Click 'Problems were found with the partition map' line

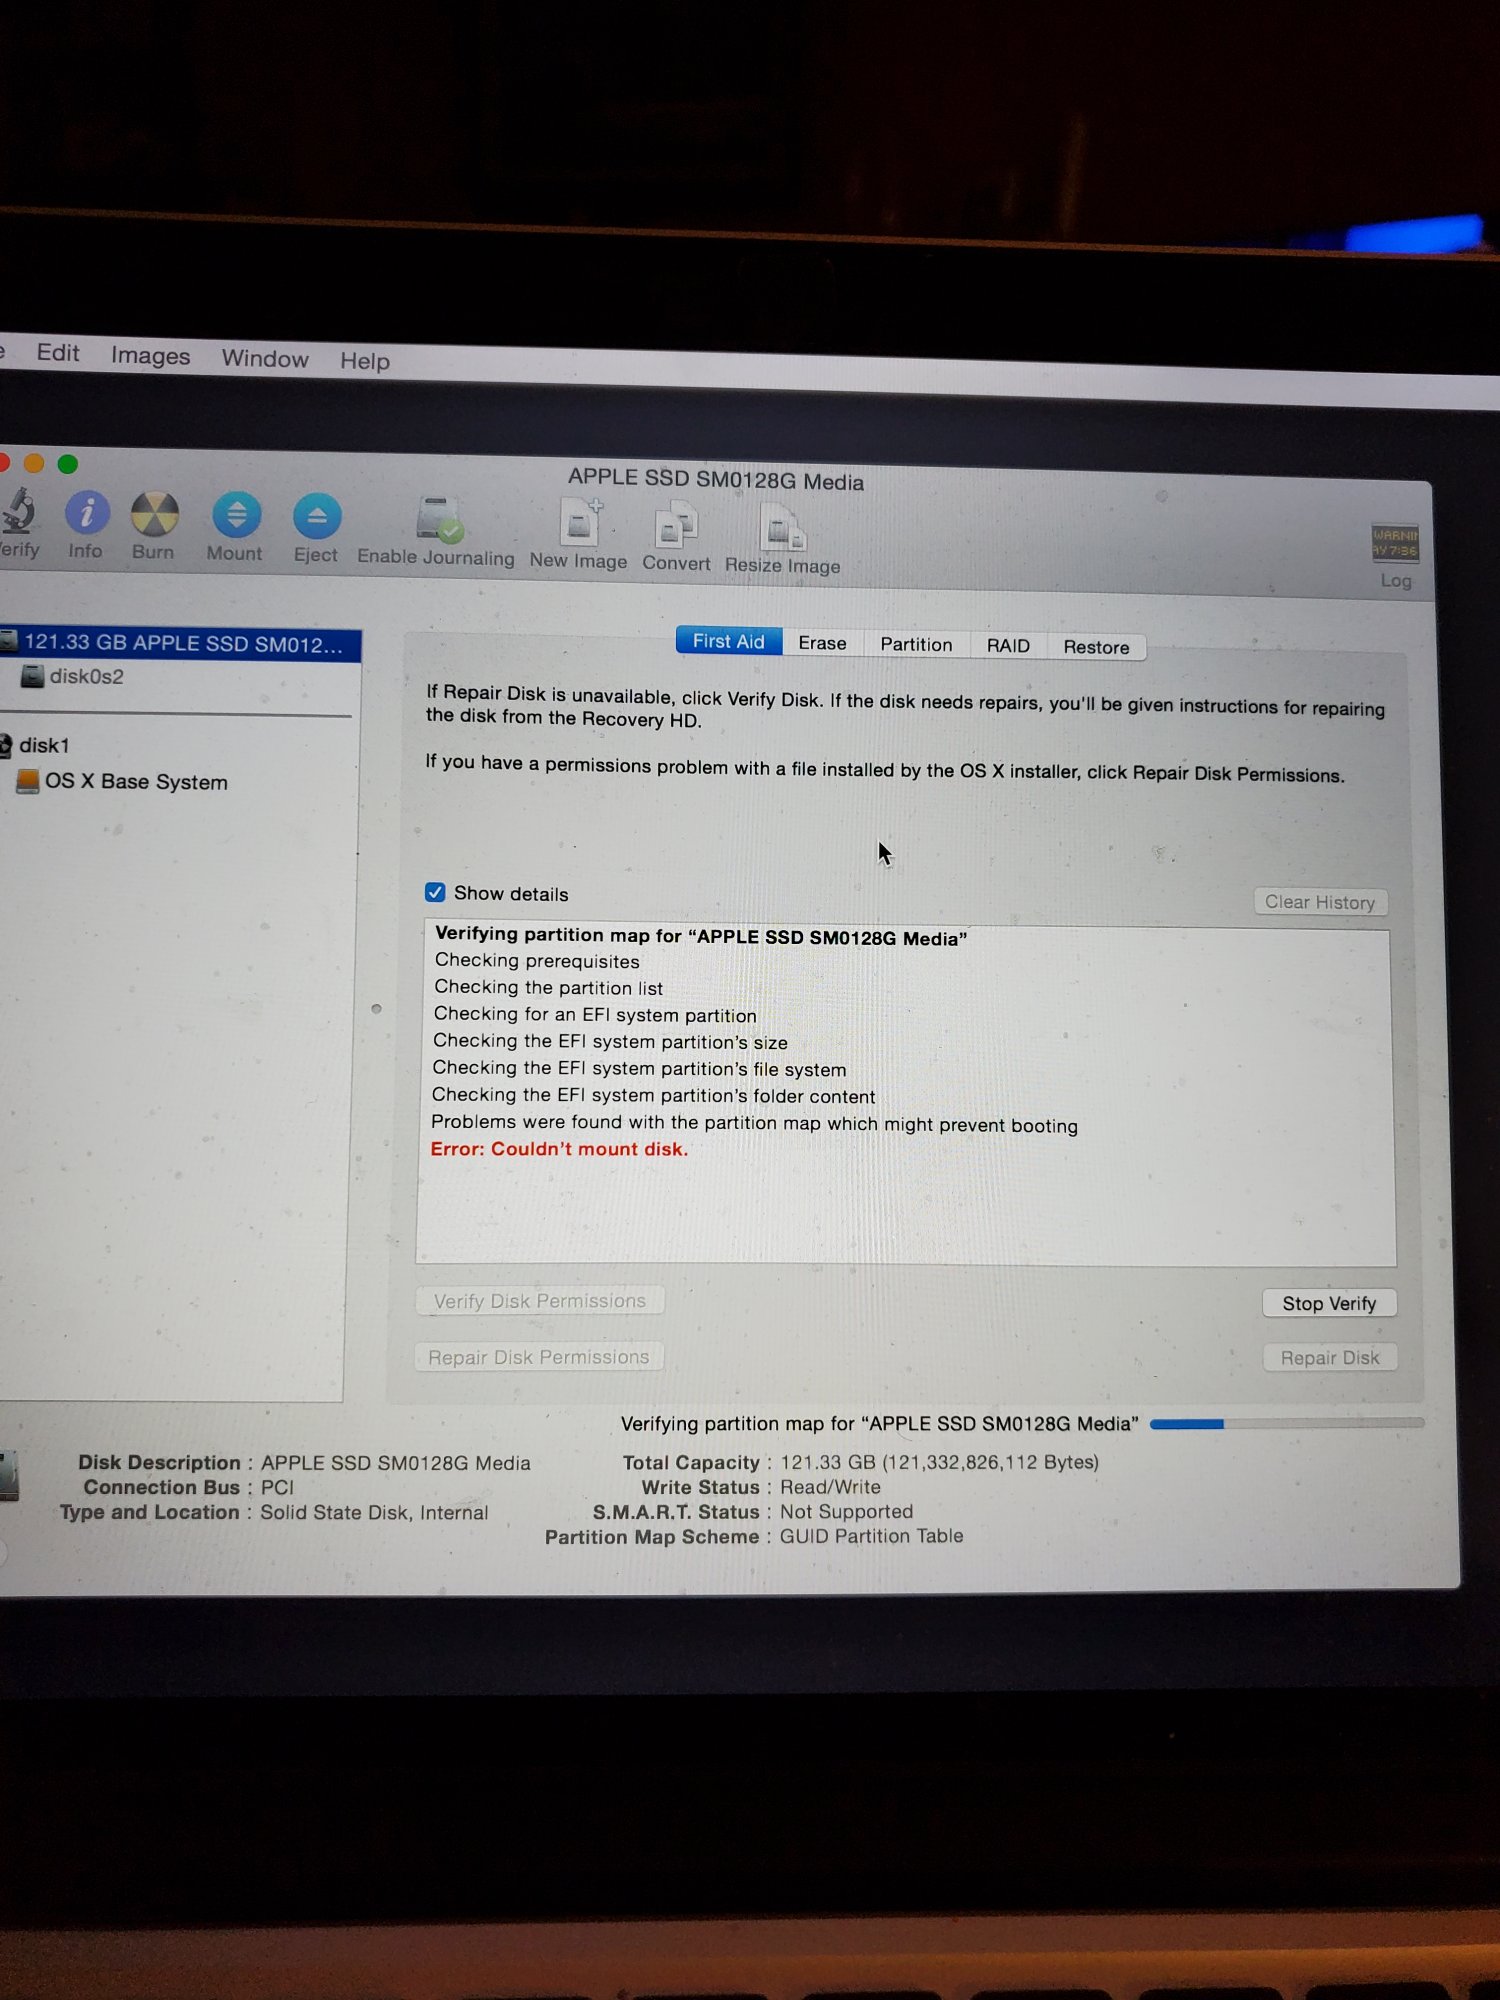click(x=754, y=1123)
